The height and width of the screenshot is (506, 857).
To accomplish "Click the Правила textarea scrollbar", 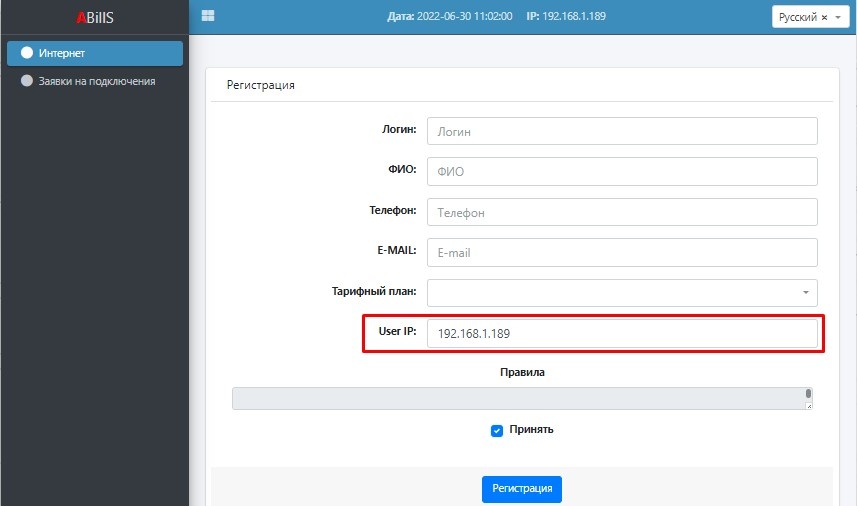I will pyautogui.click(x=808, y=394).
